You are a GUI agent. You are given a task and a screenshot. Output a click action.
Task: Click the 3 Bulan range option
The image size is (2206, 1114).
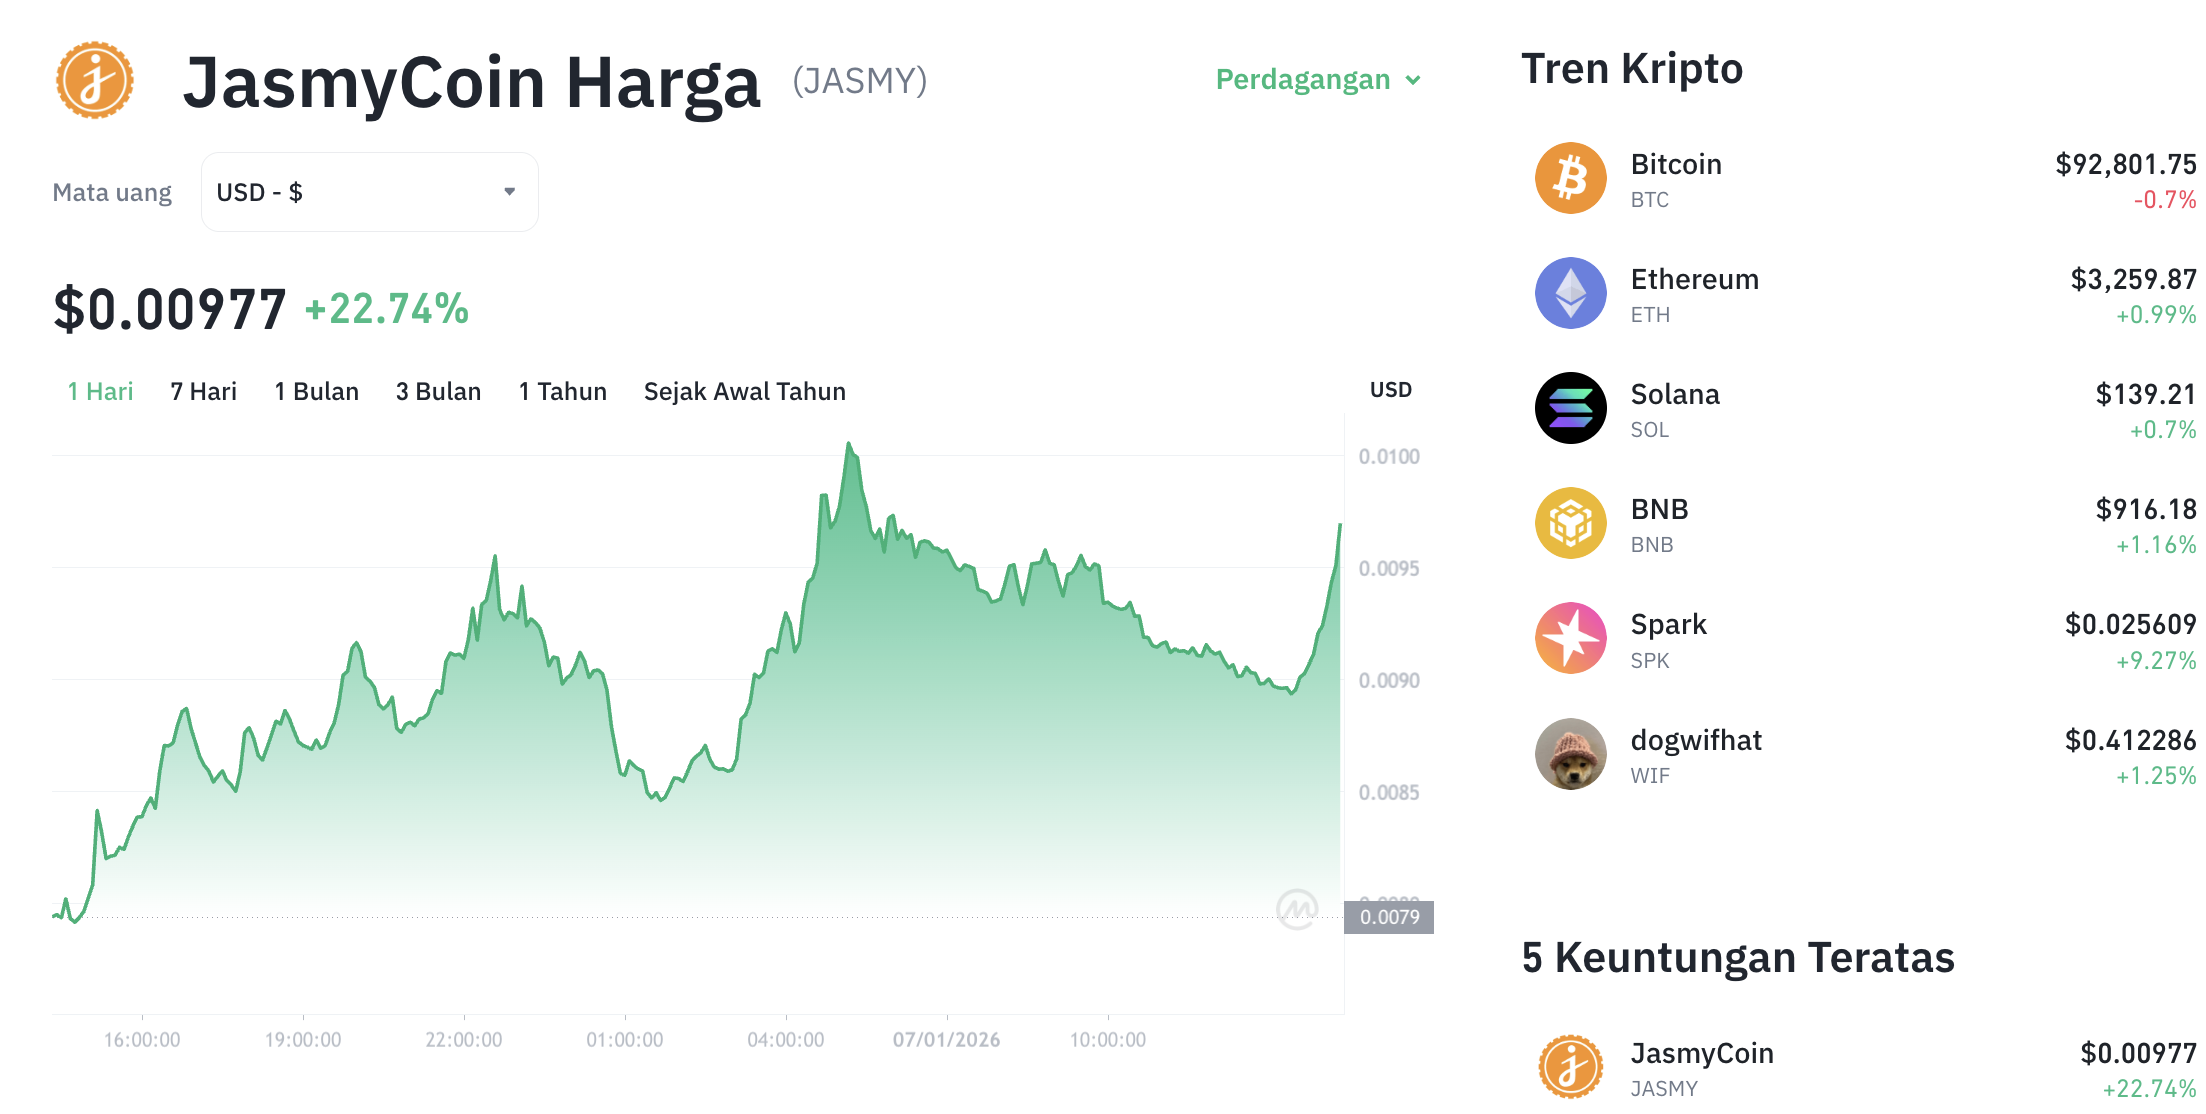pos(437,391)
